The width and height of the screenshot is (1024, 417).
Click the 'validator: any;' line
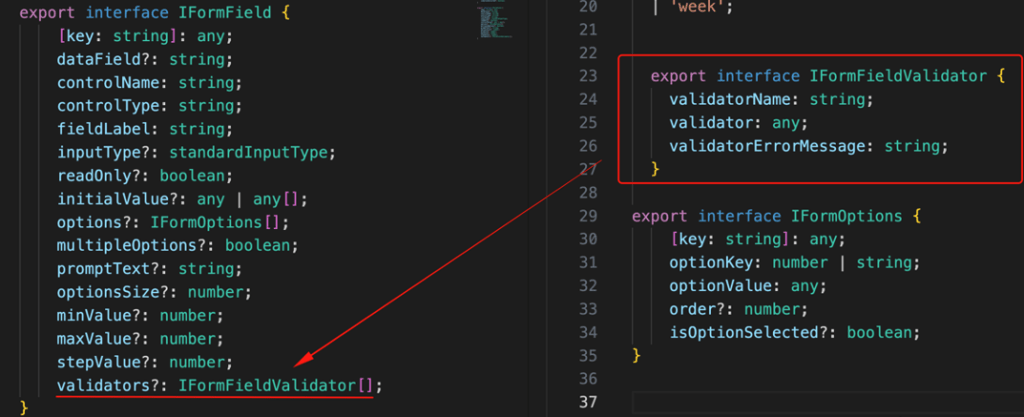[739, 123]
